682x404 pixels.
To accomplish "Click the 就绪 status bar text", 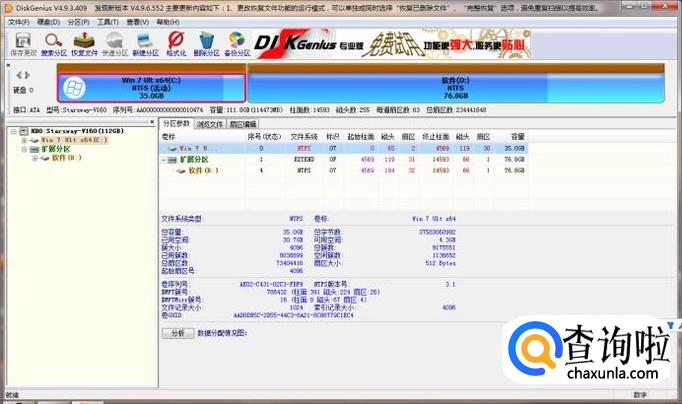I will tap(12, 395).
